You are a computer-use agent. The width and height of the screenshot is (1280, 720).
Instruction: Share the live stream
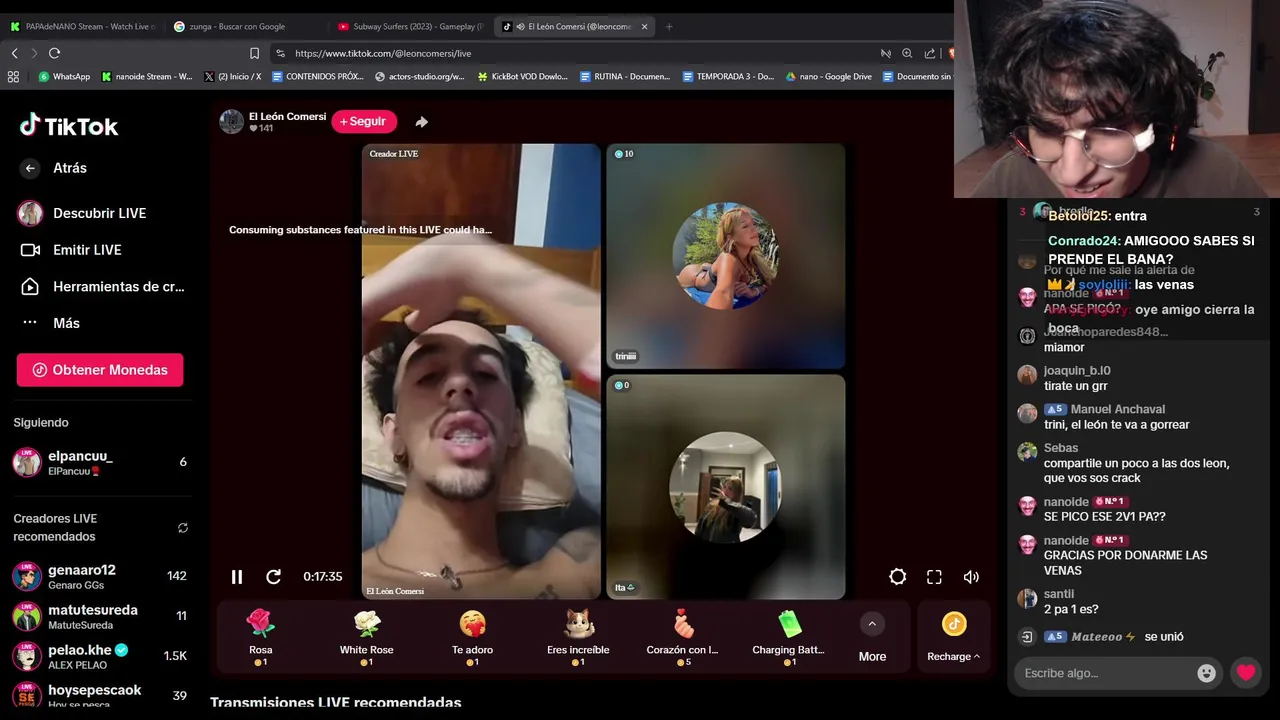422,122
